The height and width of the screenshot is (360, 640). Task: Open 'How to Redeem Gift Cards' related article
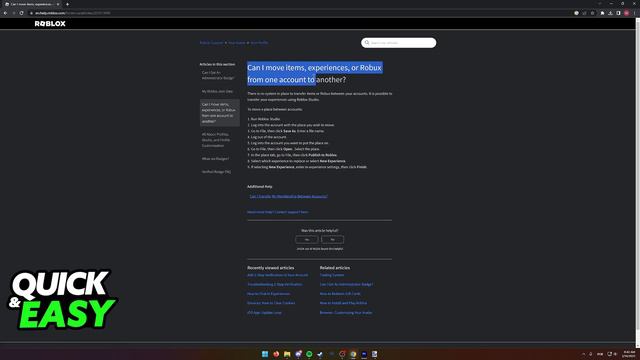pyautogui.click(x=340, y=294)
